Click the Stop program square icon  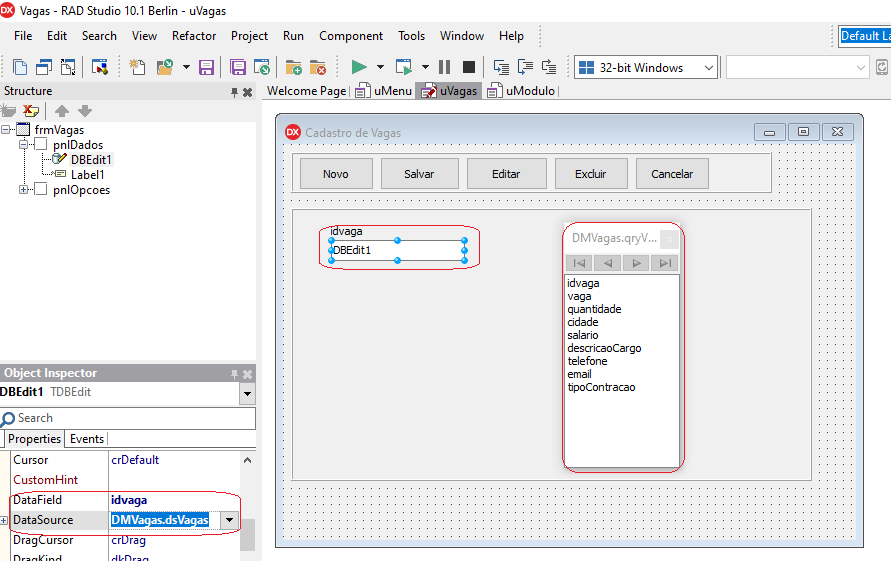point(468,68)
